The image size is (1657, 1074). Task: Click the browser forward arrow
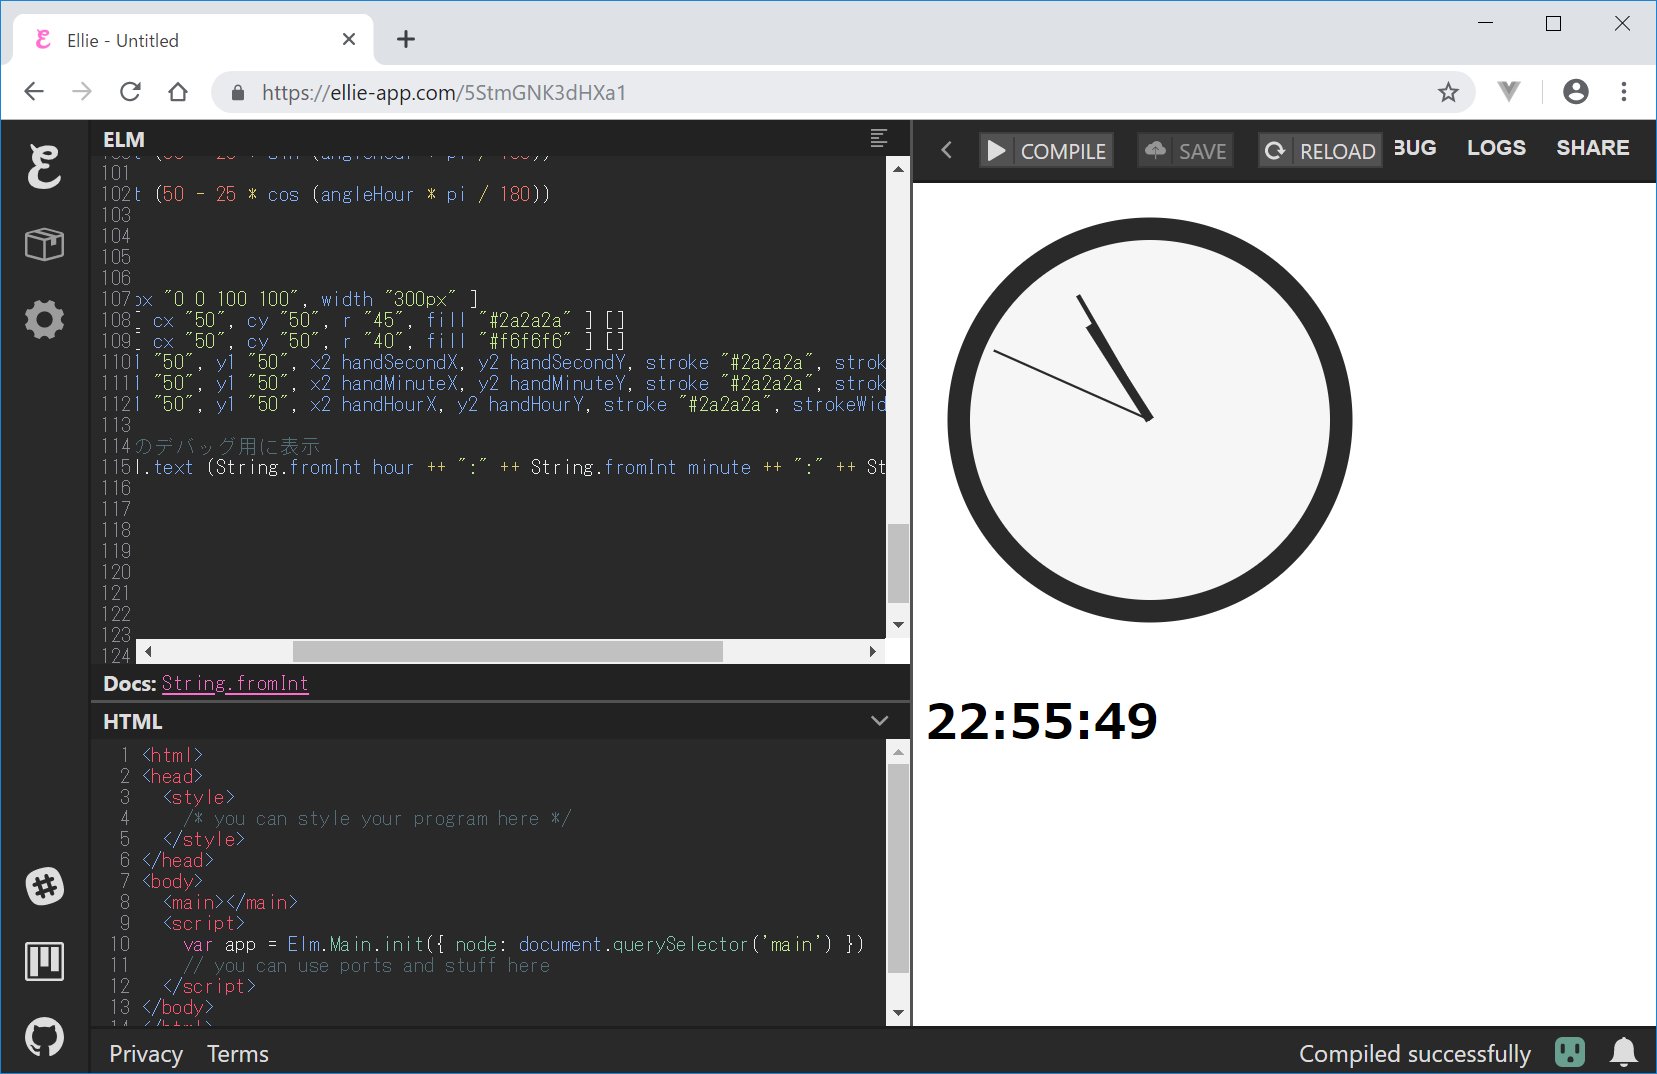click(x=82, y=92)
